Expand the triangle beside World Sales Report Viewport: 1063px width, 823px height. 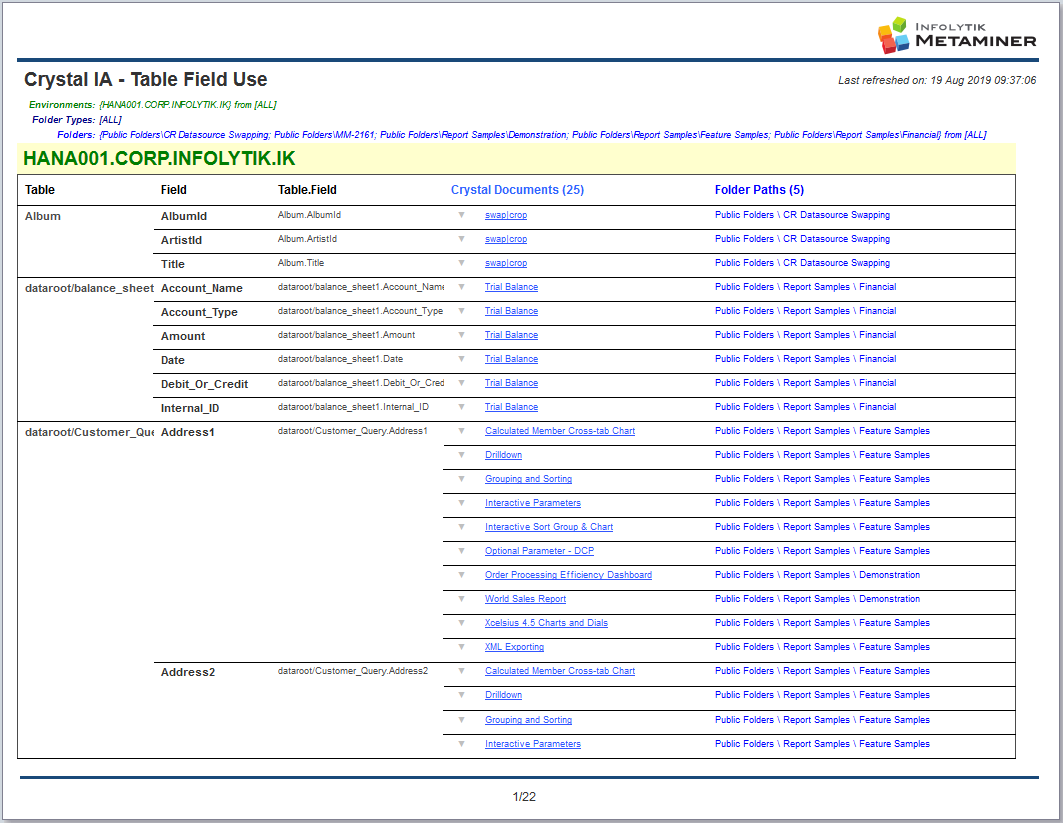(x=461, y=599)
